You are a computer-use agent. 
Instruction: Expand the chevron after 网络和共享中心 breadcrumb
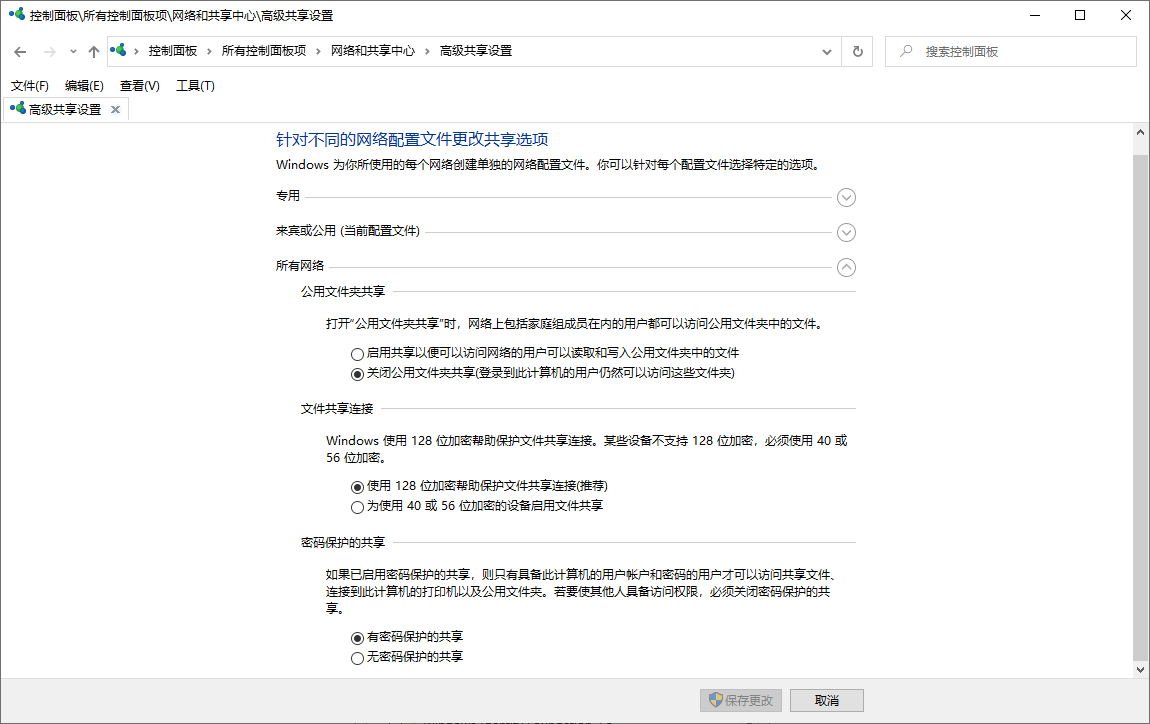coord(427,51)
